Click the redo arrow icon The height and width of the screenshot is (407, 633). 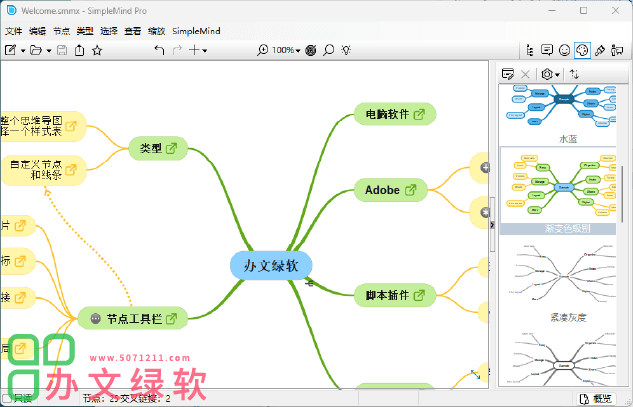tap(177, 50)
